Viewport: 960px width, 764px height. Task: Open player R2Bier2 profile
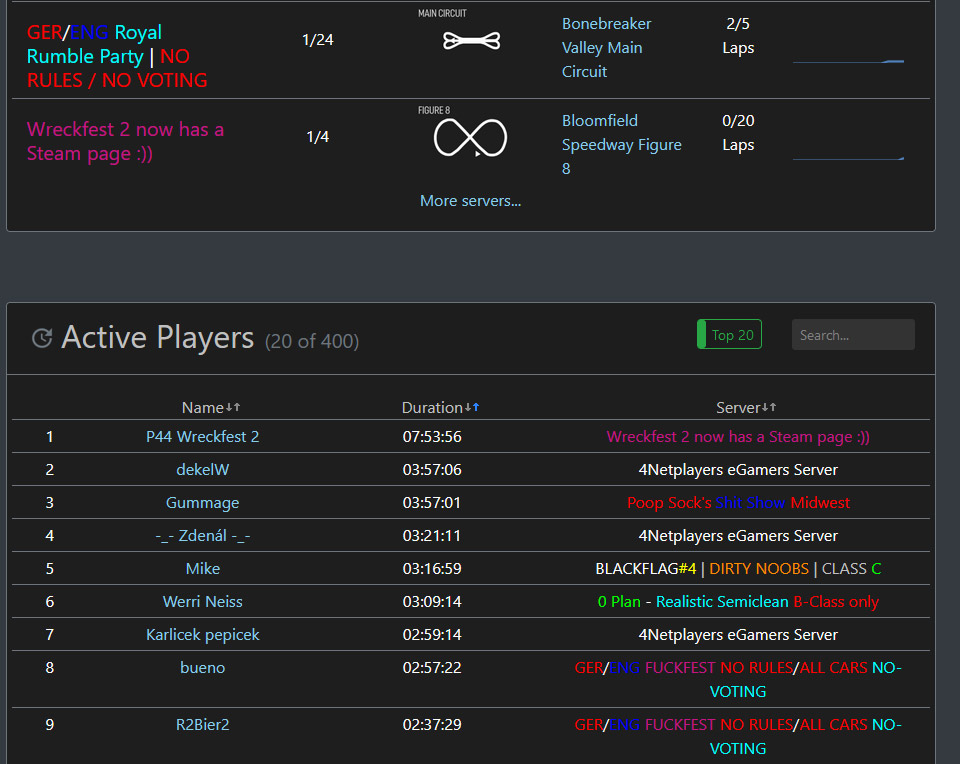click(x=203, y=725)
